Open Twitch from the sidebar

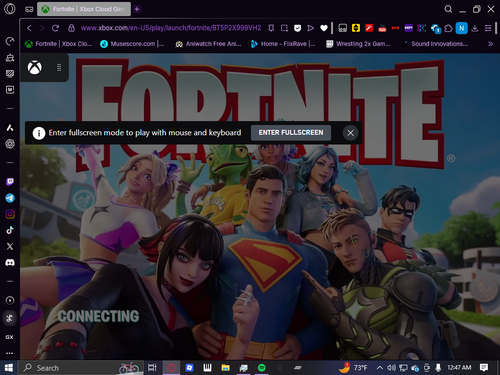point(10,182)
